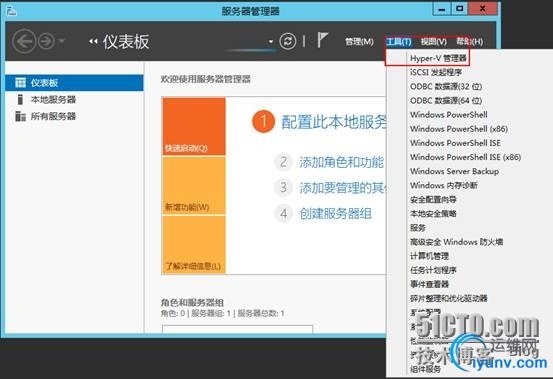The height and width of the screenshot is (379, 553).
Task: Launch Windows PowerShell (x86)
Action: pyautogui.click(x=459, y=129)
